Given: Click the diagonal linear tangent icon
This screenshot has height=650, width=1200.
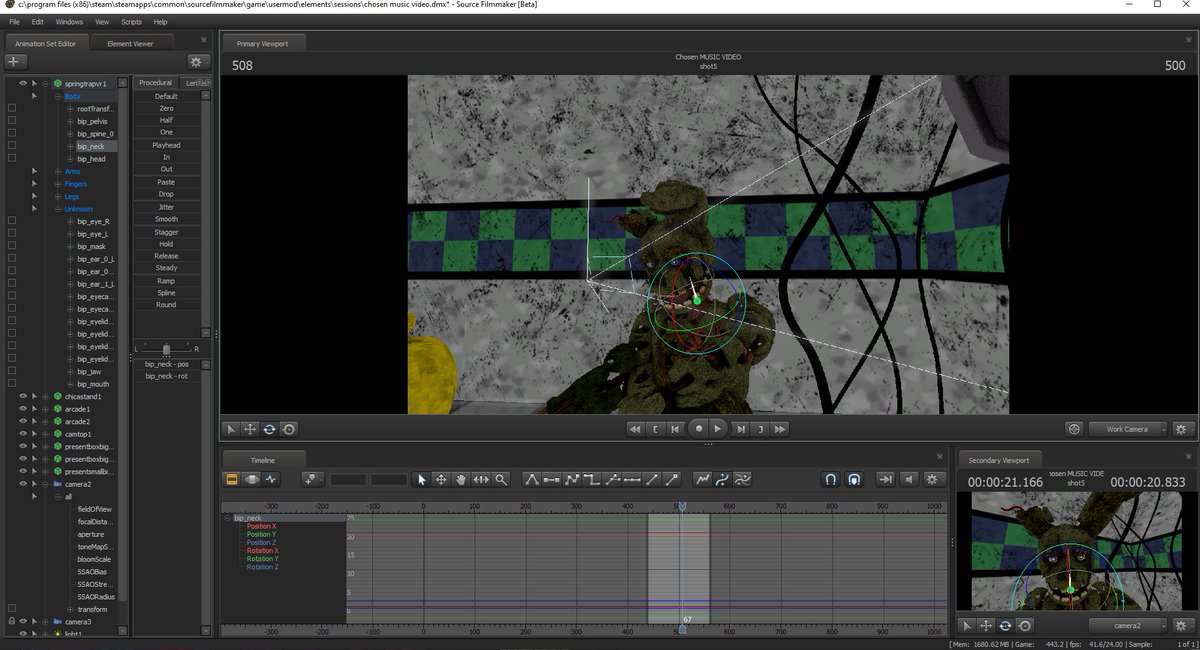Looking at the screenshot, I should click(652, 479).
